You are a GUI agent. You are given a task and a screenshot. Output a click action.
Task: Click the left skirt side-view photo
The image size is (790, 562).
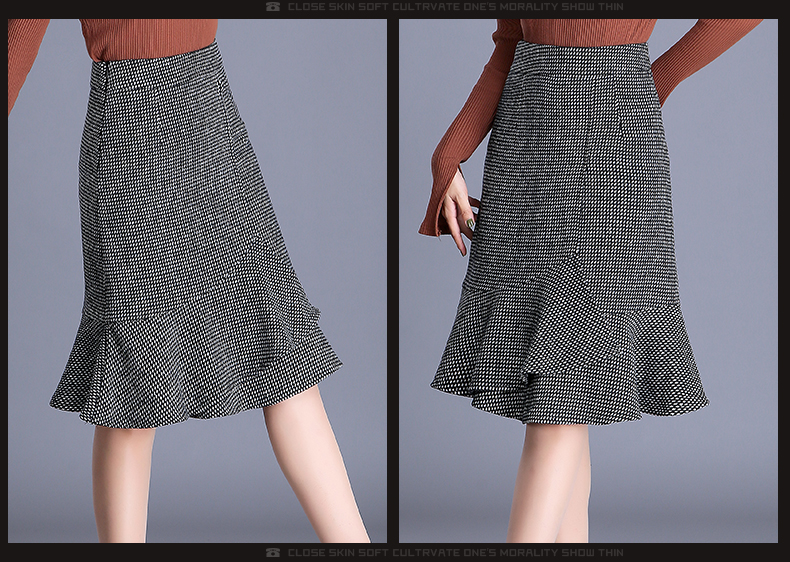tap(198, 281)
